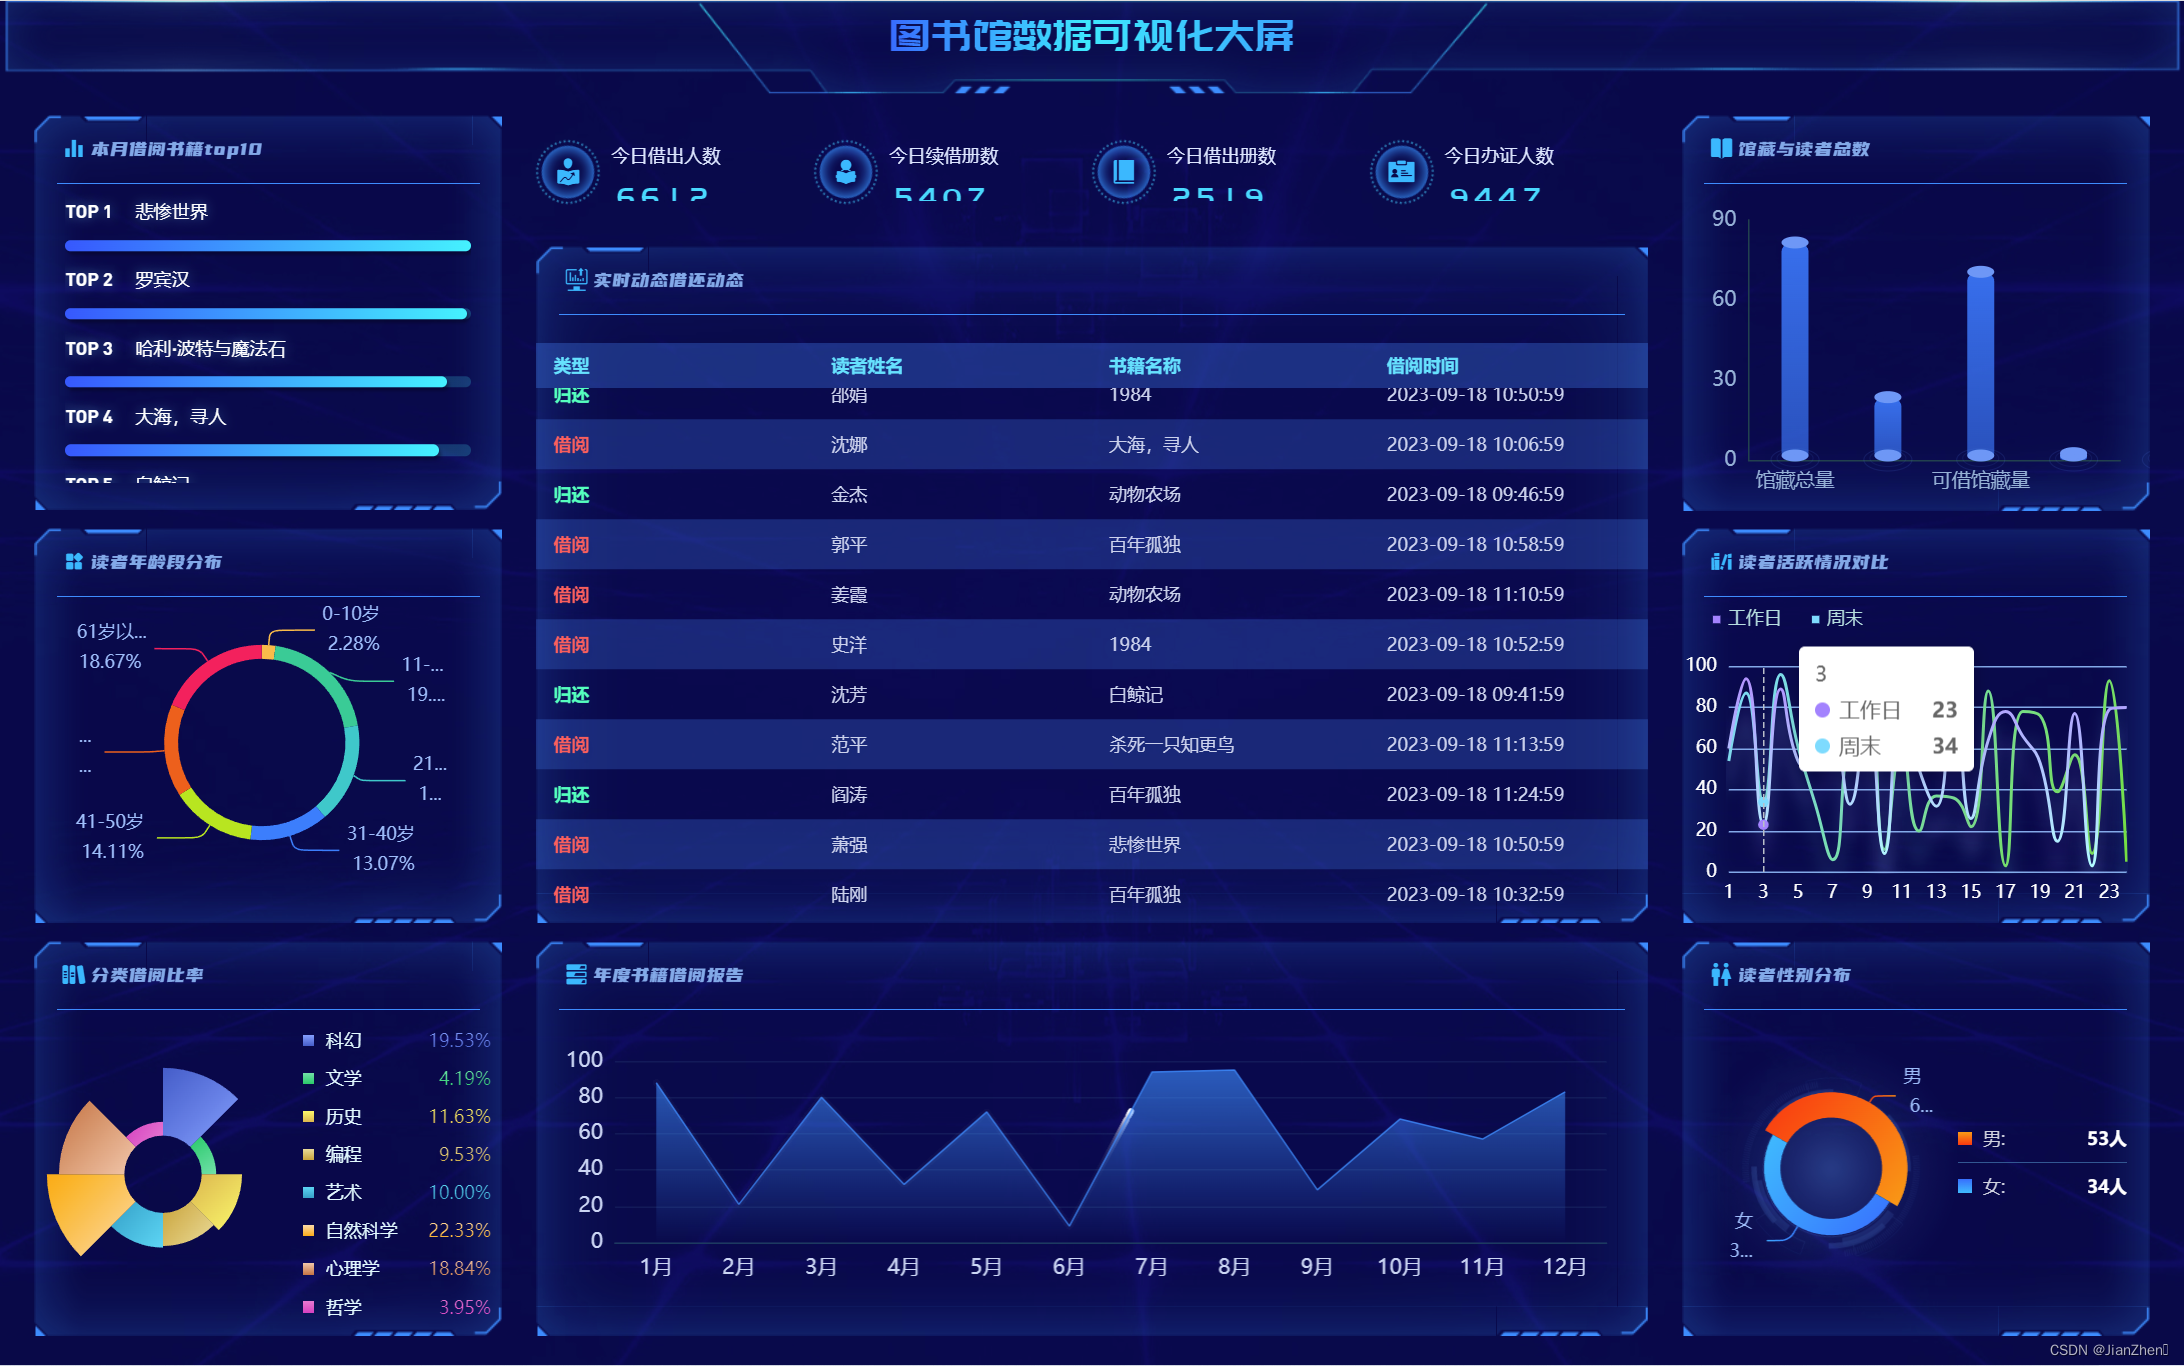Toggle the 工作日 legend series
The width and height of the screenshot is (2184, 1366).
point(1747,619)
